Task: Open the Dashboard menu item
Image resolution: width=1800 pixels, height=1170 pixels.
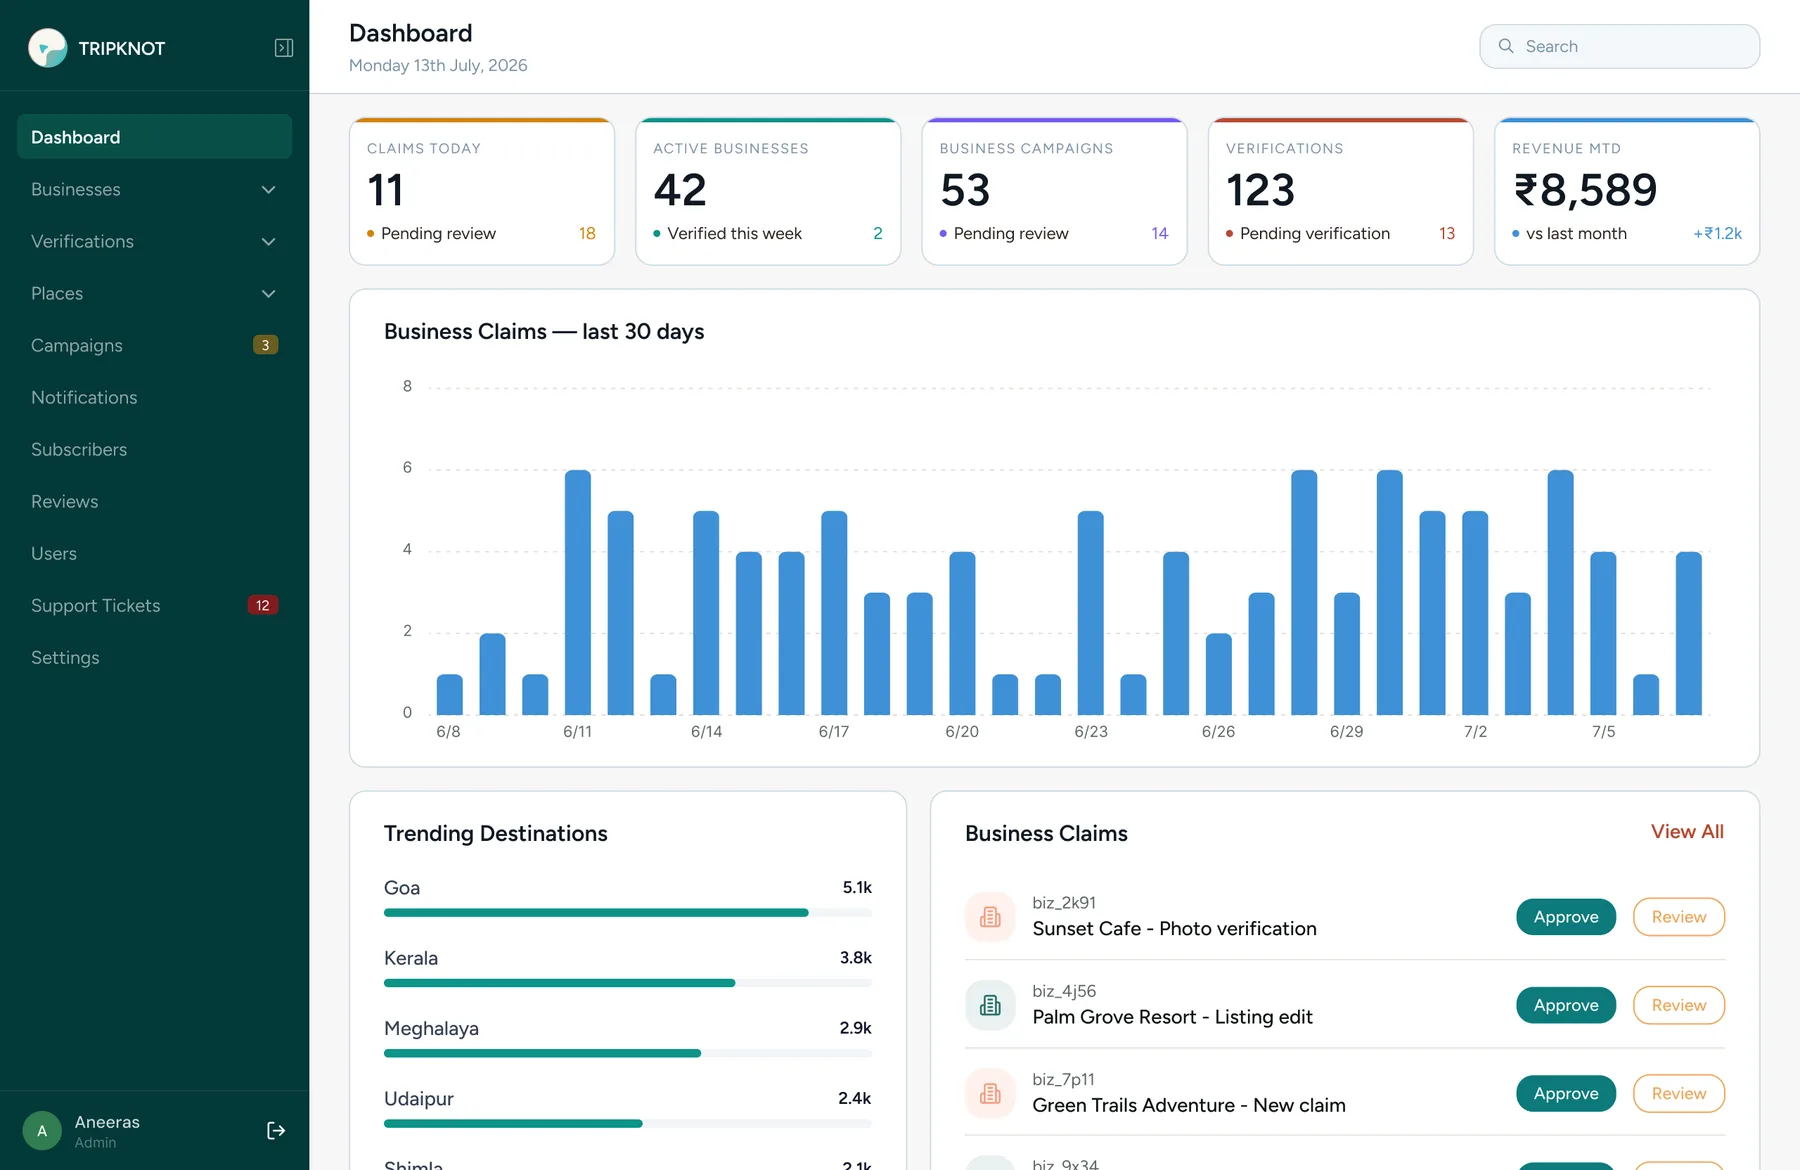Action: [154, 137]
